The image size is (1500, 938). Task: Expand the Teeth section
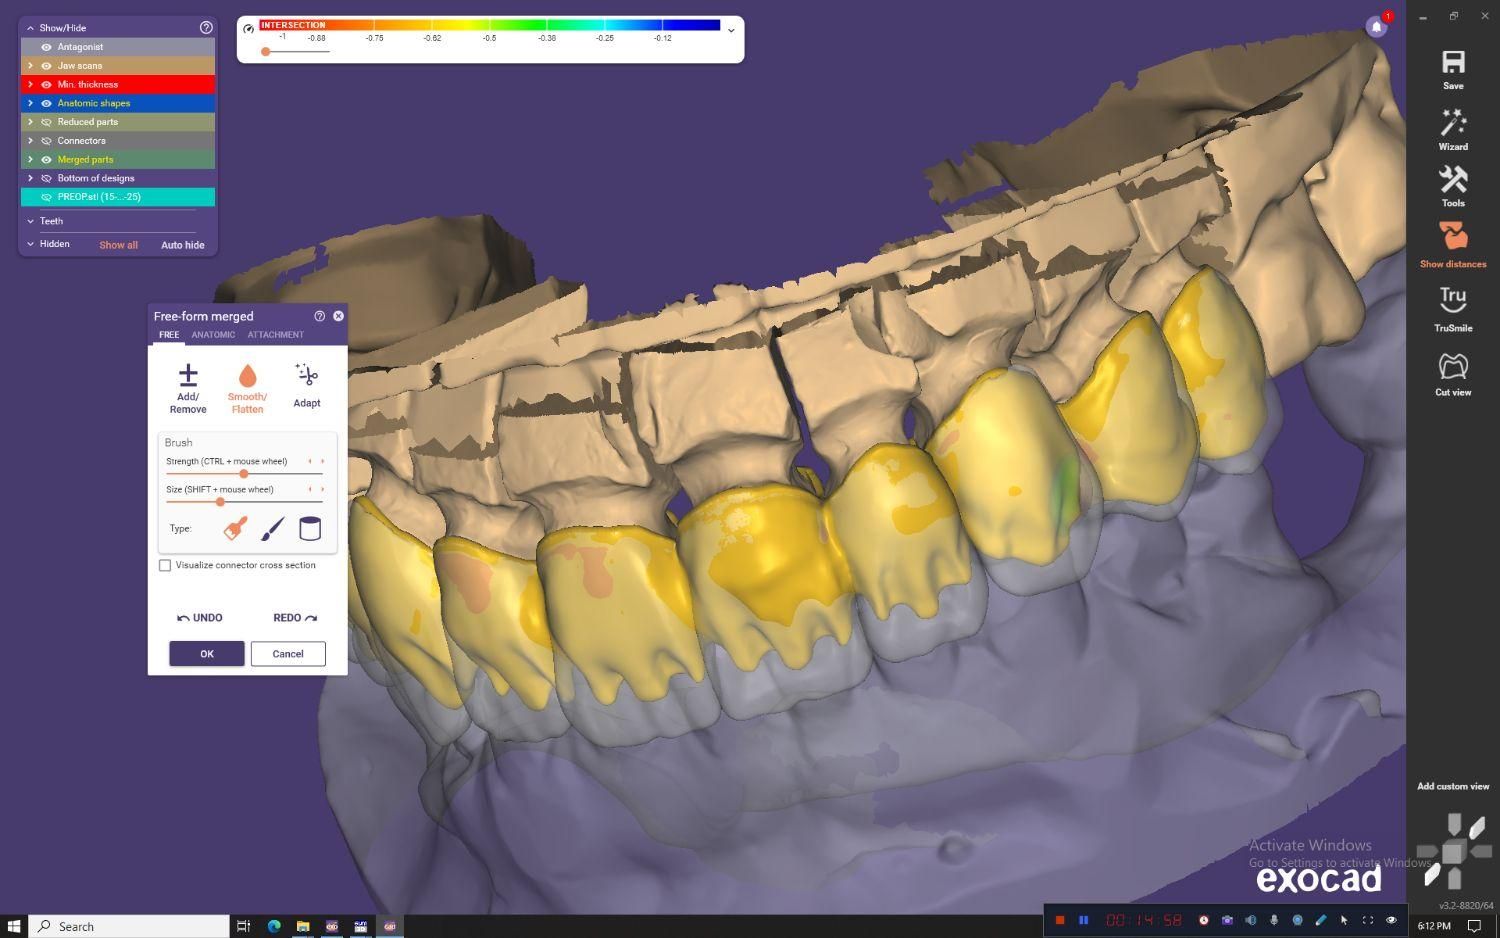click(x=30, y=221)
